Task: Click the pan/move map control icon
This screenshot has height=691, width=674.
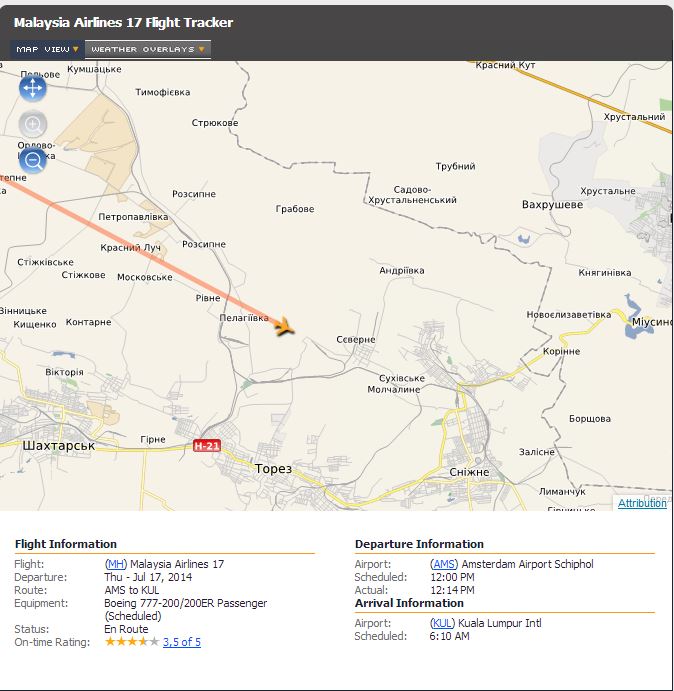Action: pos(32,88)
